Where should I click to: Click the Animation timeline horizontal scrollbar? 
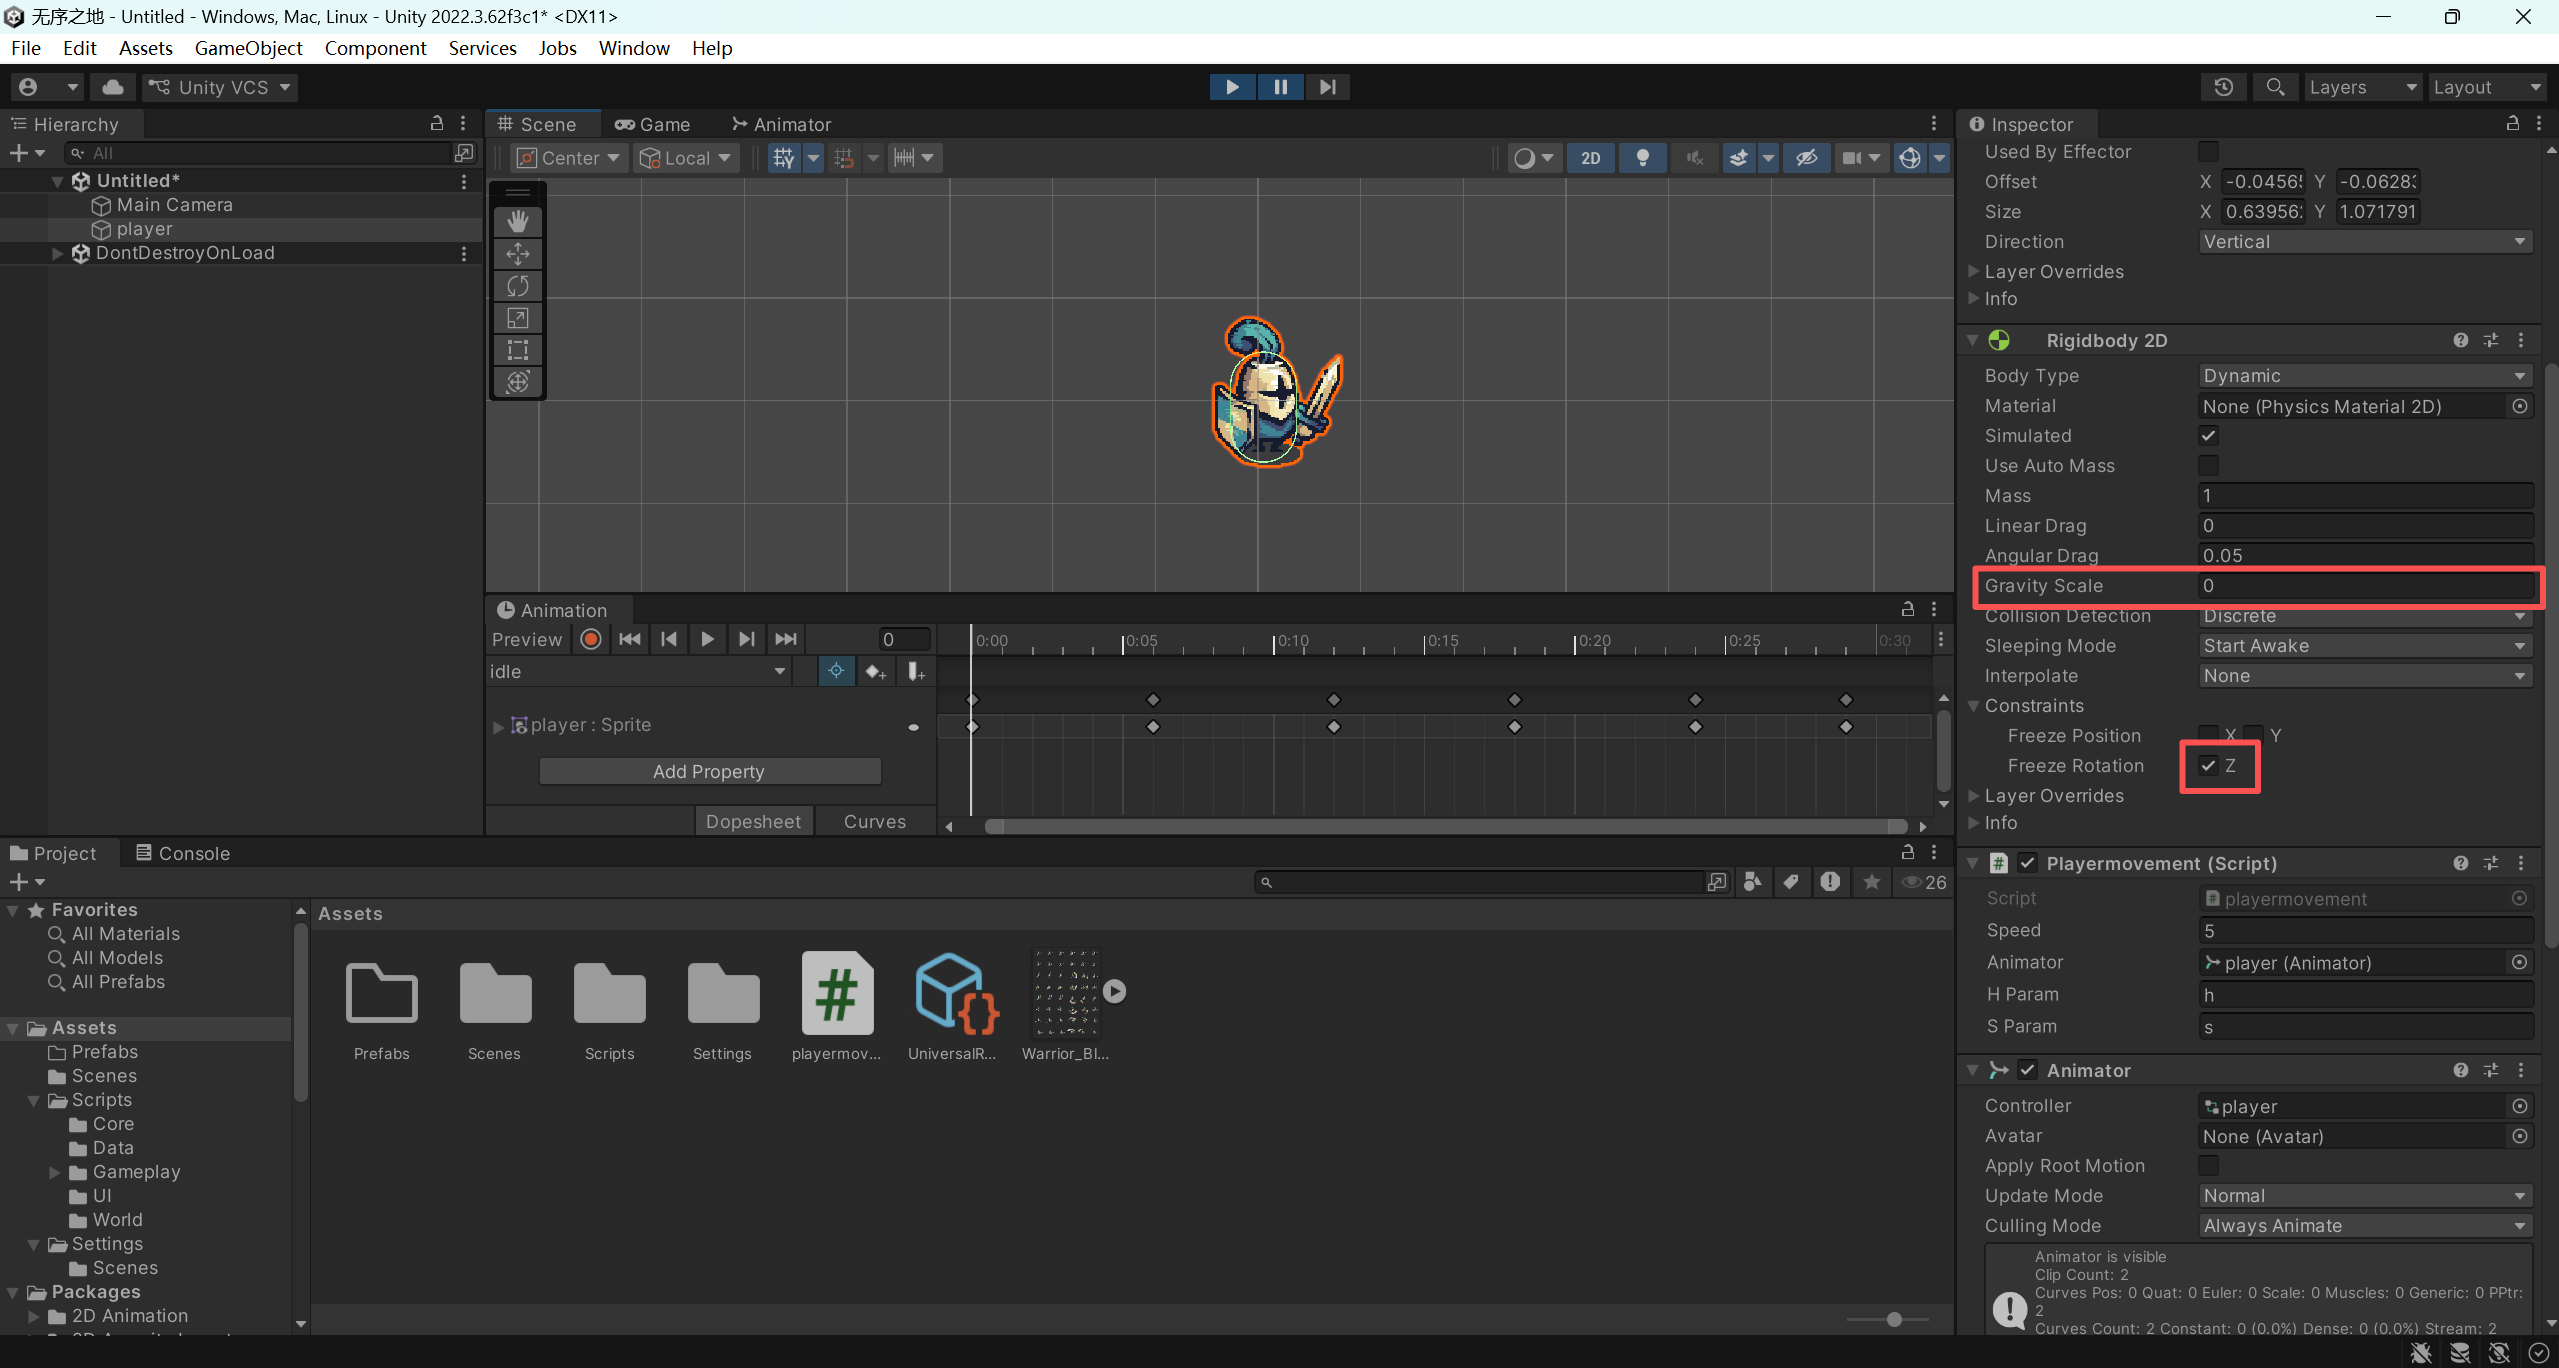pyautogui.click(x=1445, y=826)
